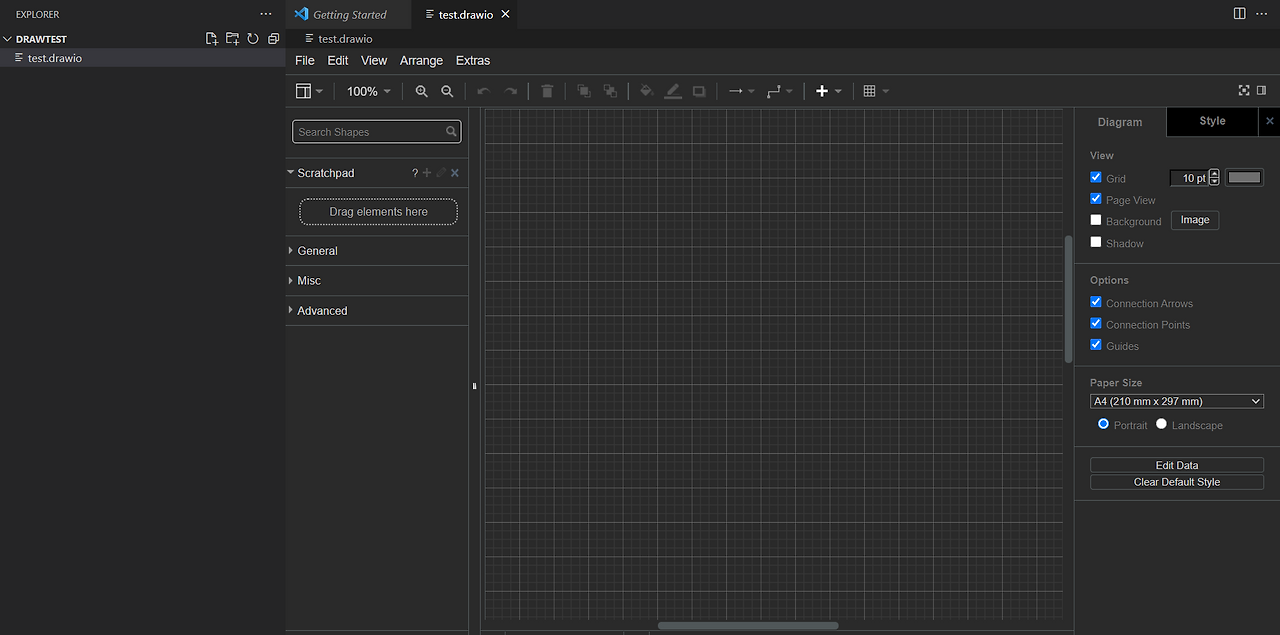Click the Edit Data button

pyautogui.click(x=1176, y=465)
